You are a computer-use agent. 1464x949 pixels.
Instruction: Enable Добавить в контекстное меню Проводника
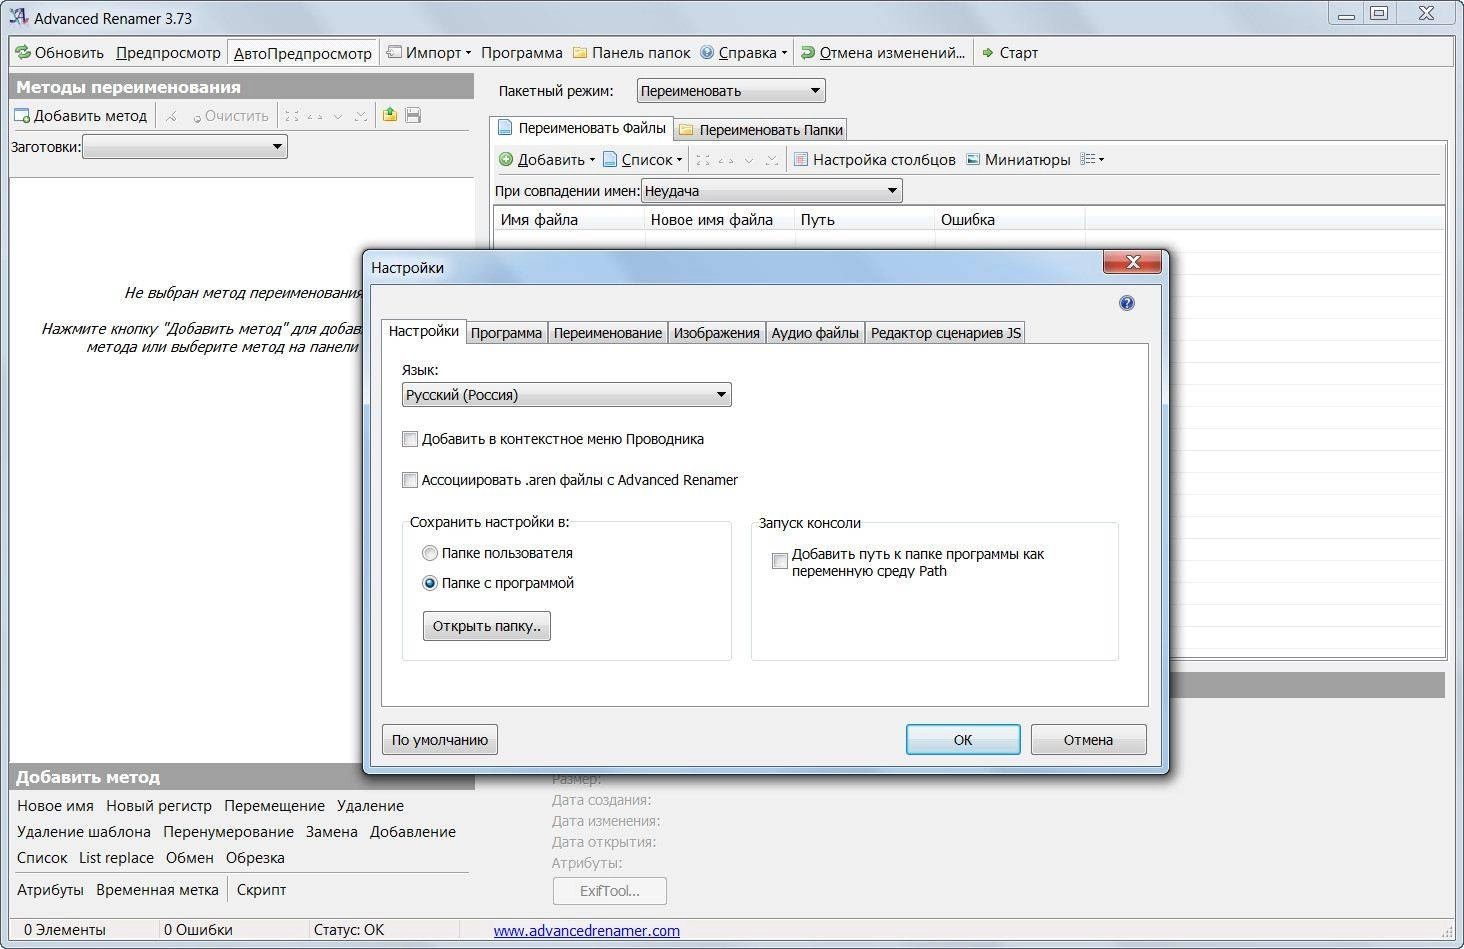pyautogui.click(x=410, y=439)
